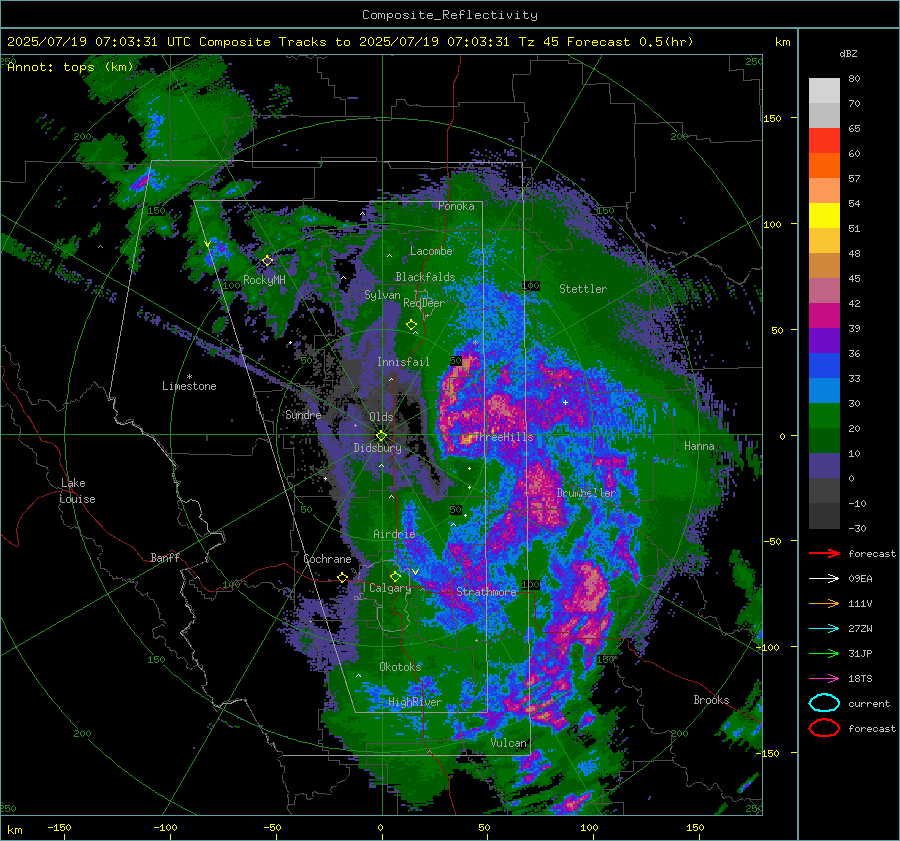Viewport: 900px width, 841px height.
Task: Click the red forecast ellipse icon
Action: coord(824,728)
